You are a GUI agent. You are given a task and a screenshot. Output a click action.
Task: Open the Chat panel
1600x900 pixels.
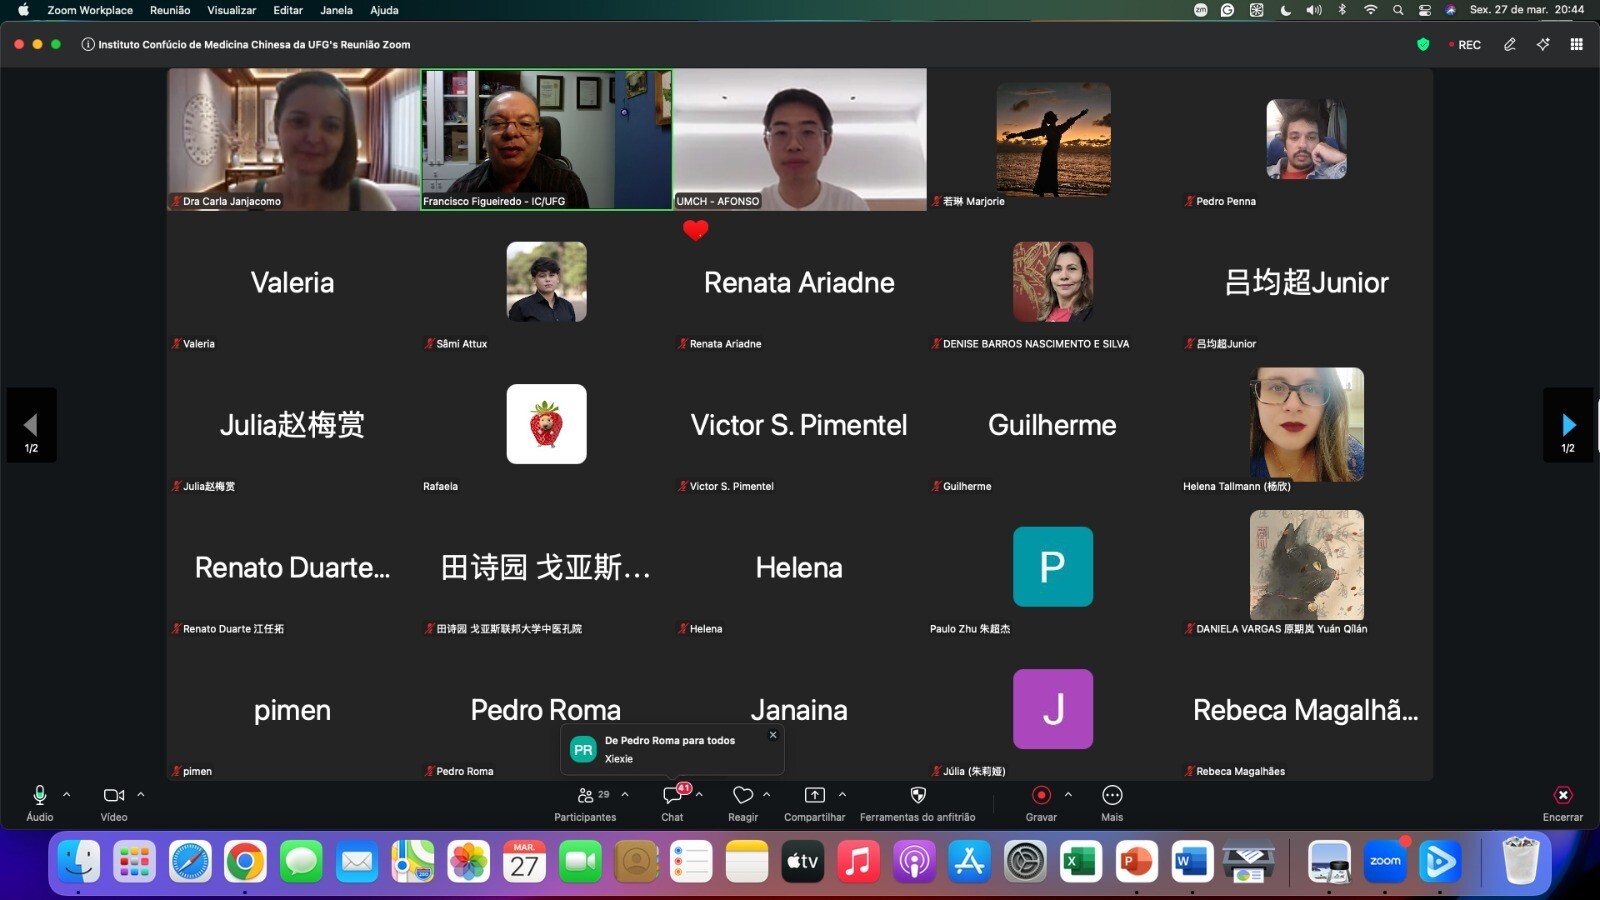coord(672,796)
